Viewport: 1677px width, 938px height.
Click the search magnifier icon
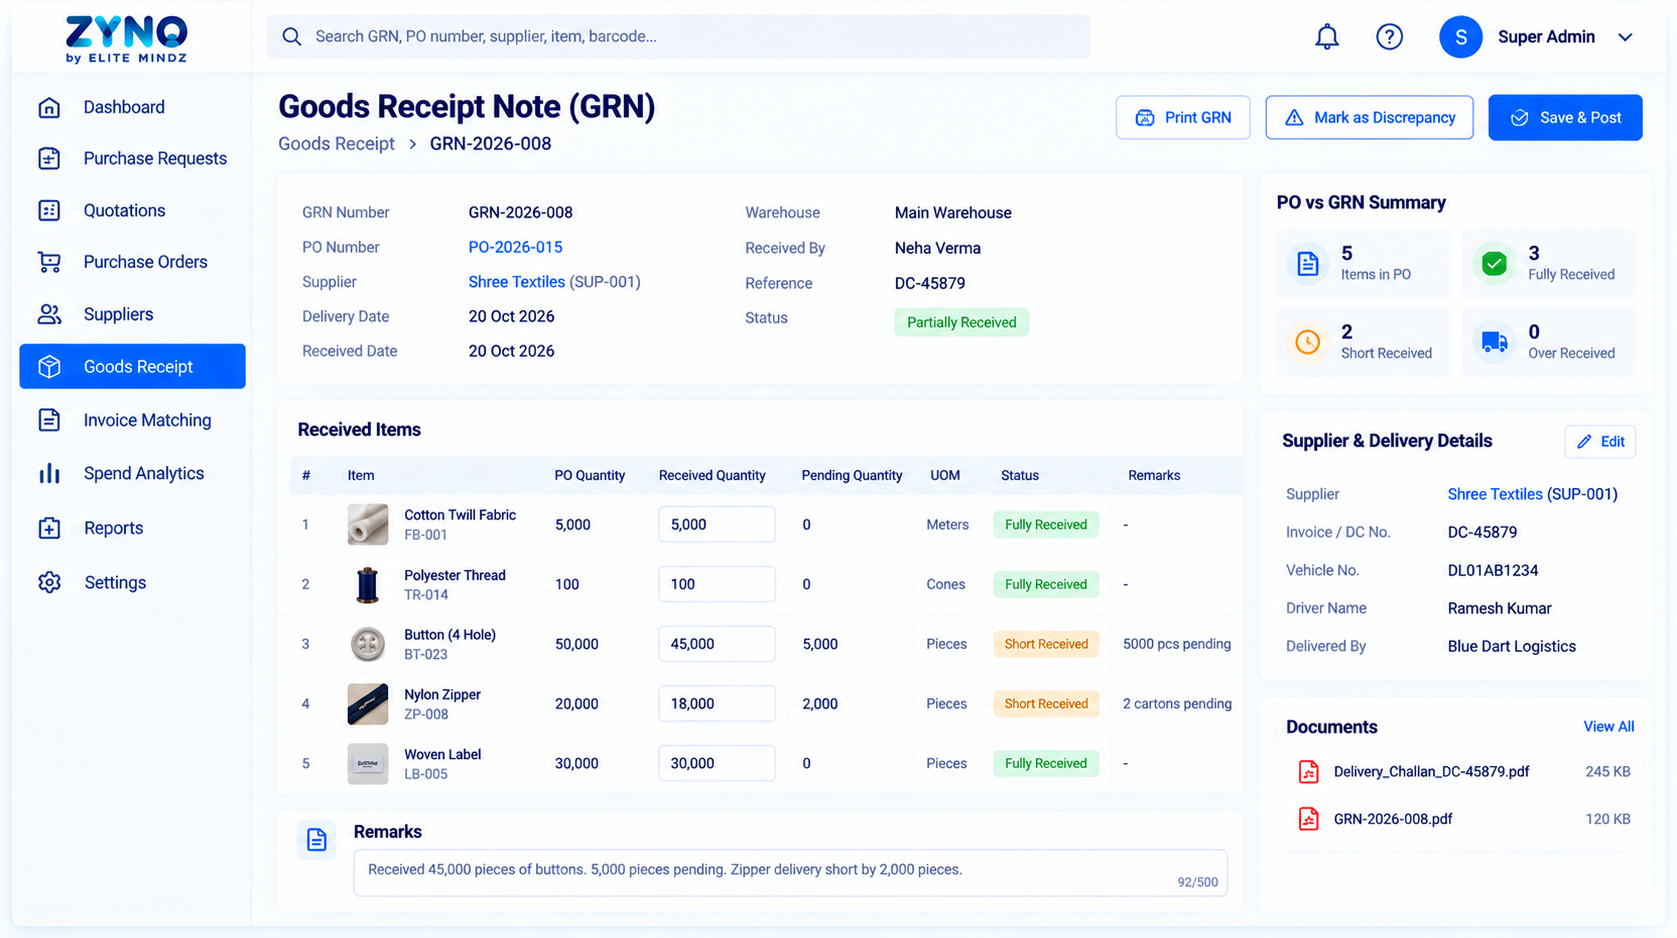click(291, 37)
